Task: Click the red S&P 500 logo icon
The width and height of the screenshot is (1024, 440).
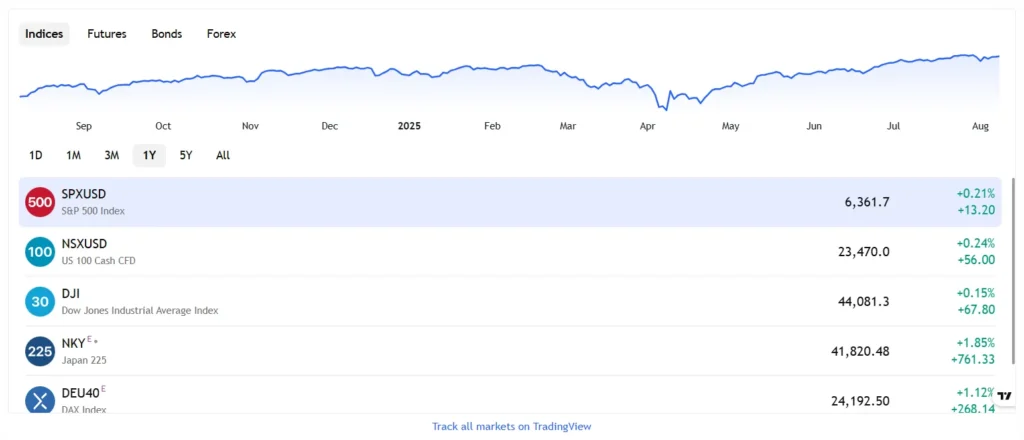Action: tap(40, 202)
